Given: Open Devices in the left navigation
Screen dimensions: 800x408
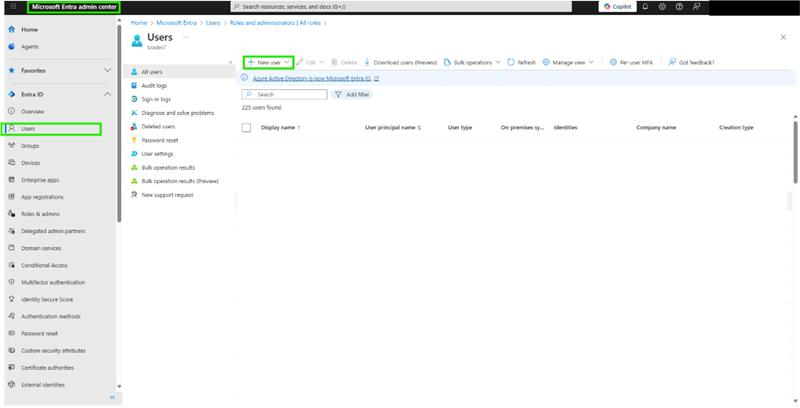Looking at the screenshot, I should coord(30,163).
